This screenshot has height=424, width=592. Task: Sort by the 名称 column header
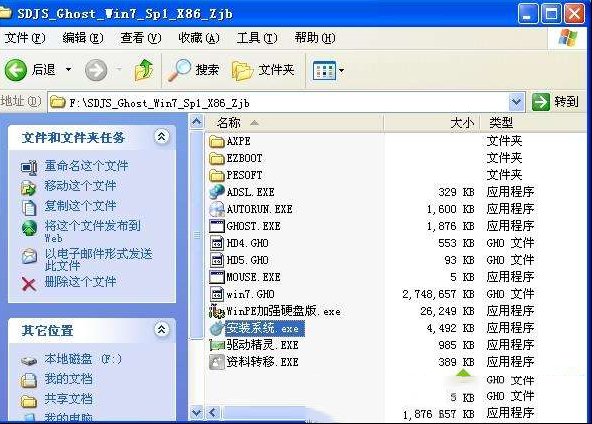tap(294, 123)
